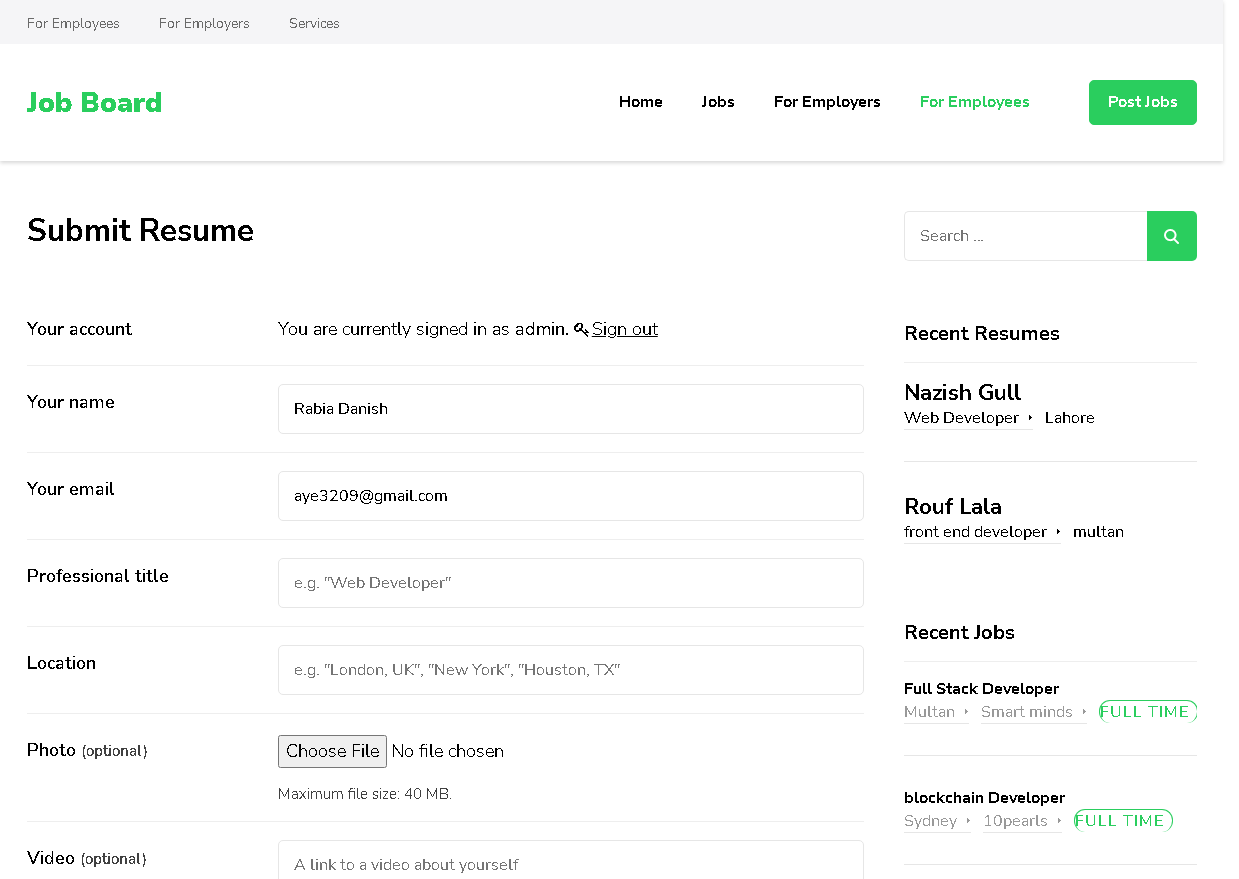This screenshot has height=879, width=1239.
Task: Open the Job Board logo link
Action: click(94, 102)
